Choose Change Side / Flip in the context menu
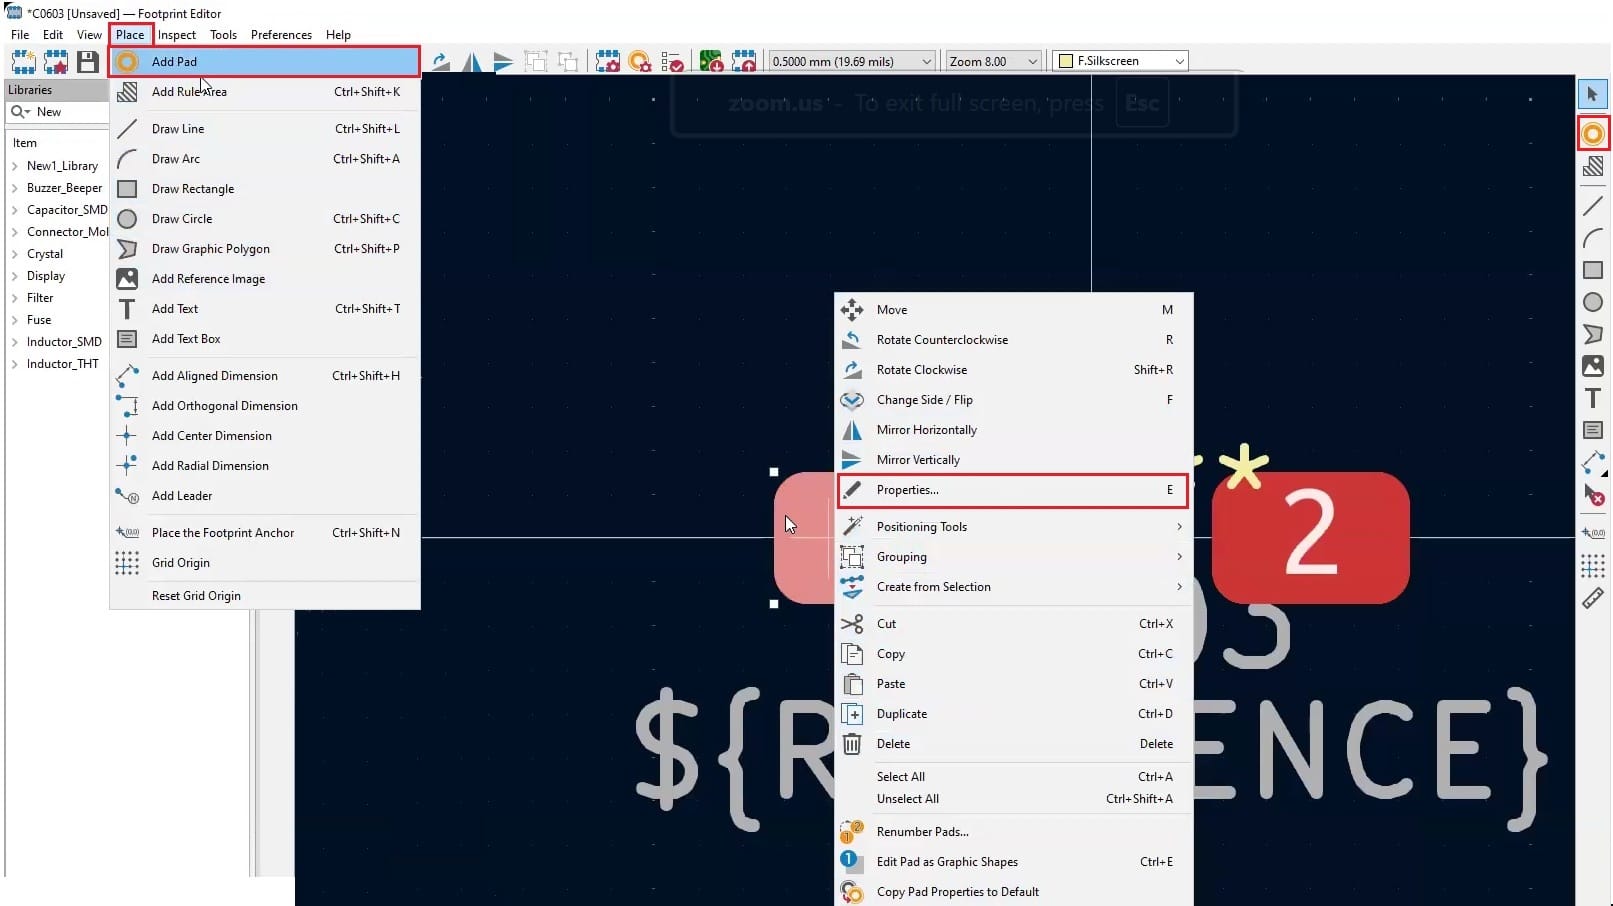The width and height of the screenshot is (1613, 906). 1013,400
